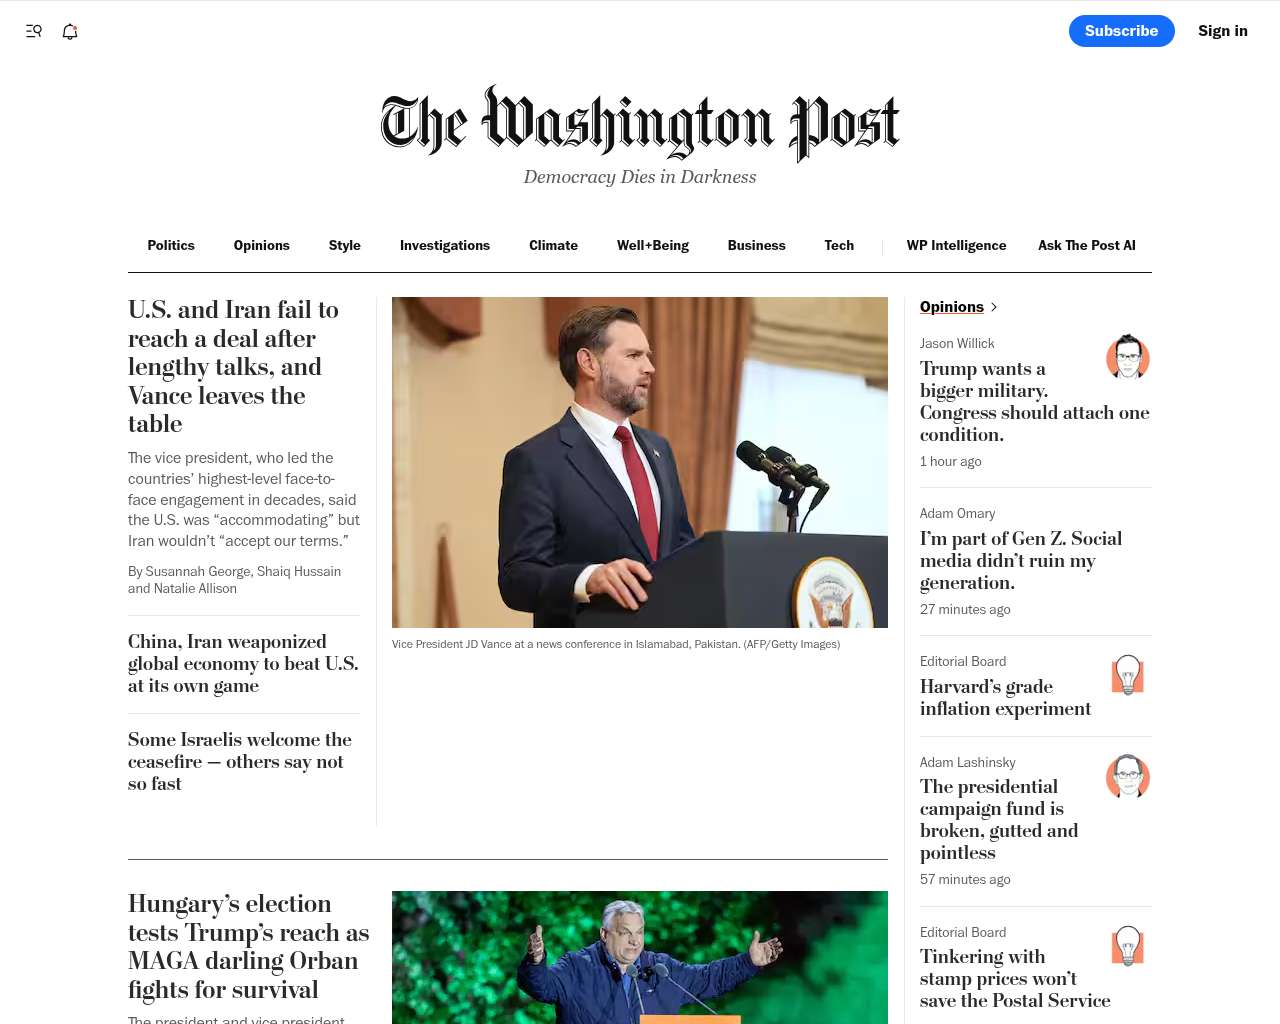The width and height of the screenshot is (1280, 1024).
Task: Click the blue Subscribe button
Action: [x=1122, y=31]
